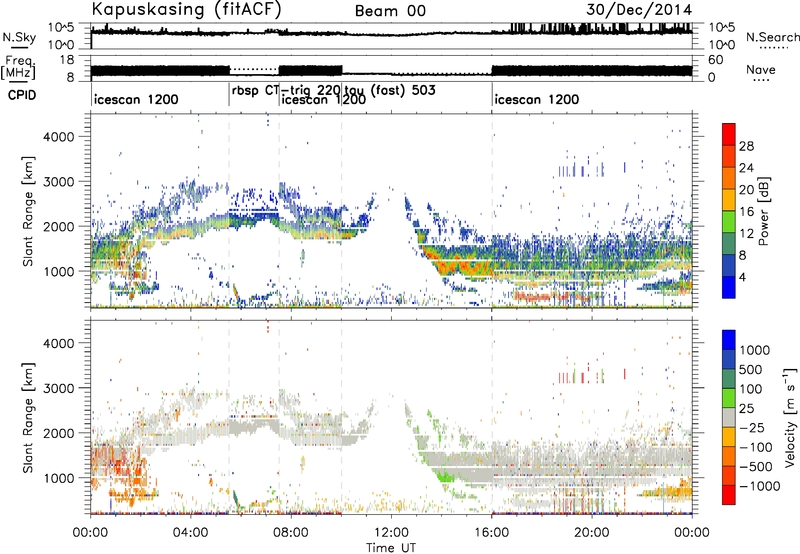Click the "Velocity [m s-1]" color bar title
The height and width of the screenshot is (554, 800).
(x=790, y=416)
